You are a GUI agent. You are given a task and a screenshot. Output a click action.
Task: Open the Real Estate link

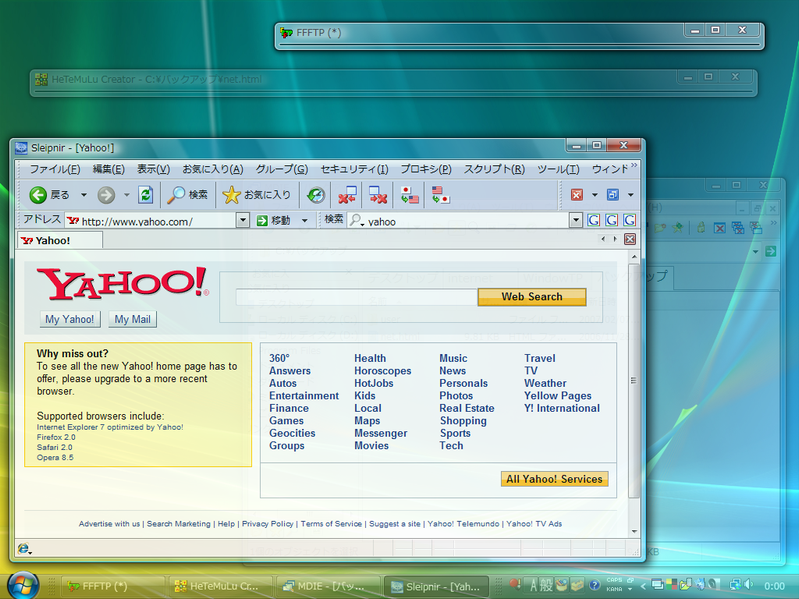467,408
